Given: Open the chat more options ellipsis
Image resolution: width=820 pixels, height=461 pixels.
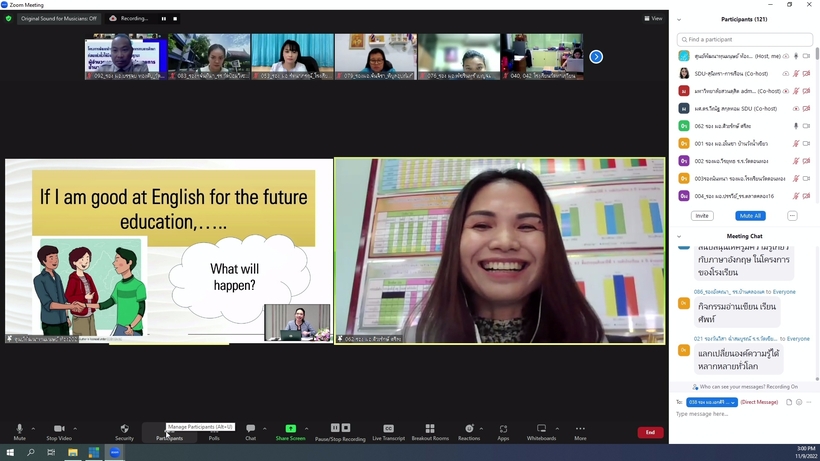Looking at the screenshot, I should coord(808,402).
